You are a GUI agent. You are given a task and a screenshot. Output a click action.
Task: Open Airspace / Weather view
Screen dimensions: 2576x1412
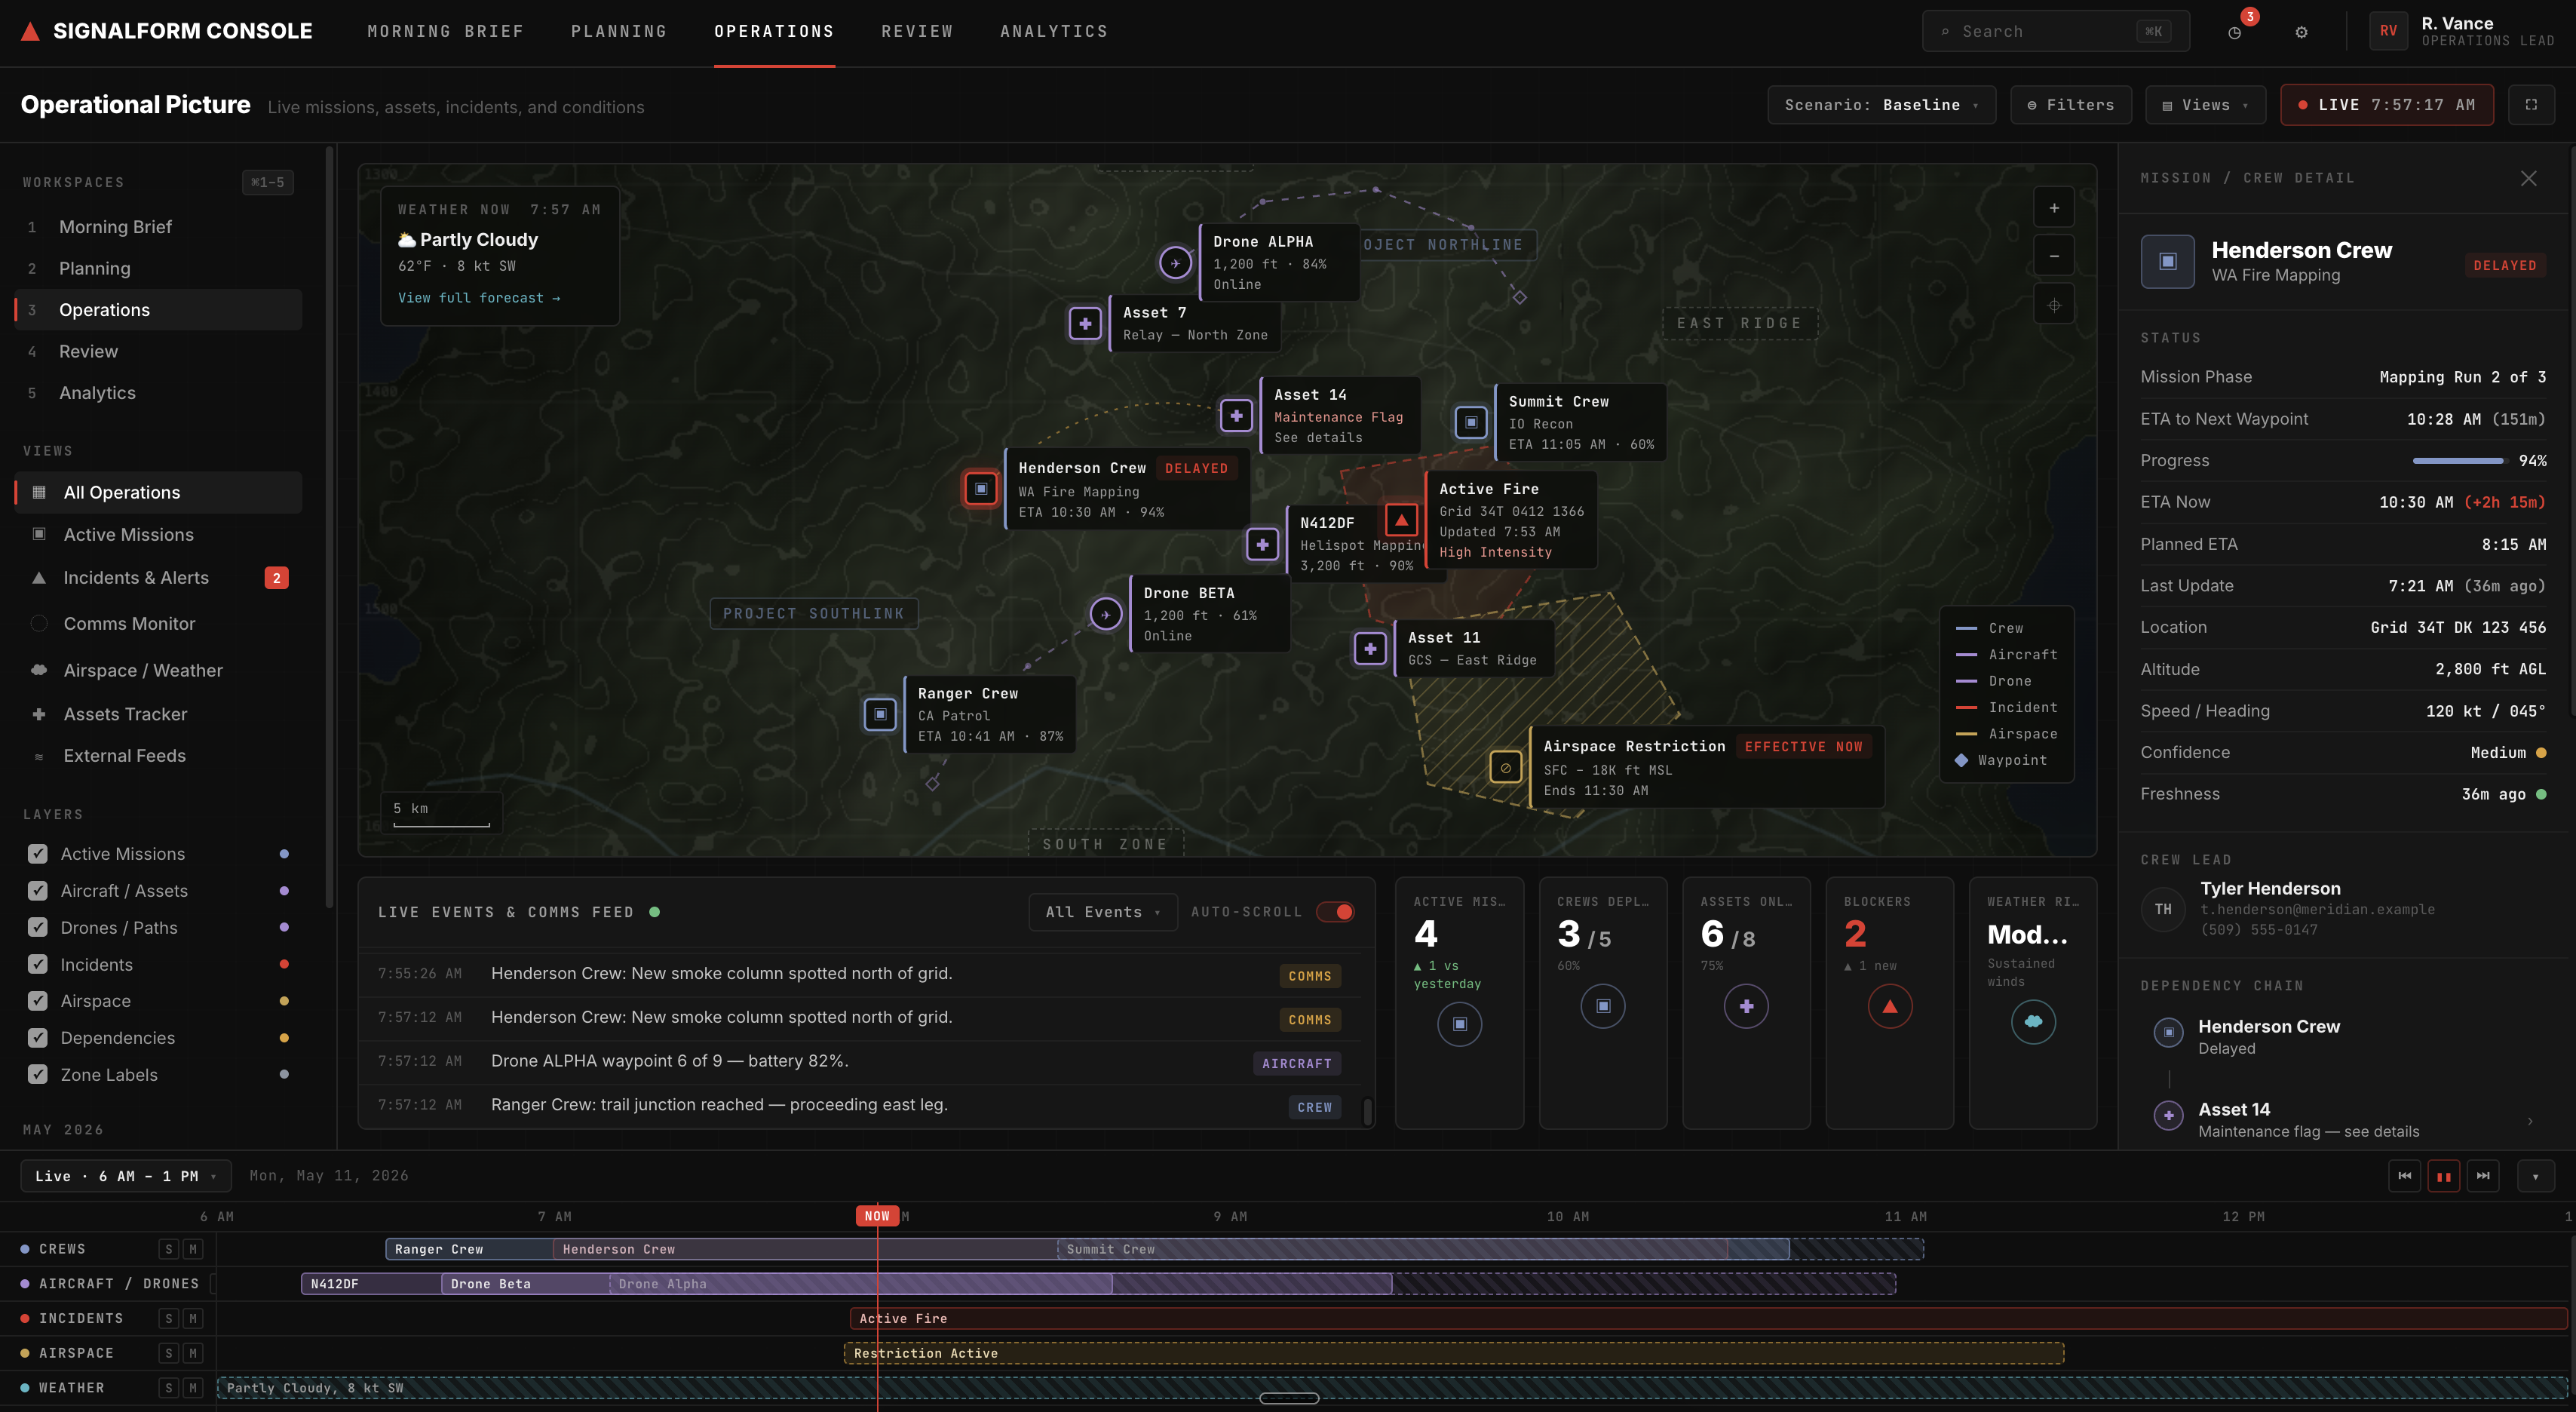click(158, 670)
